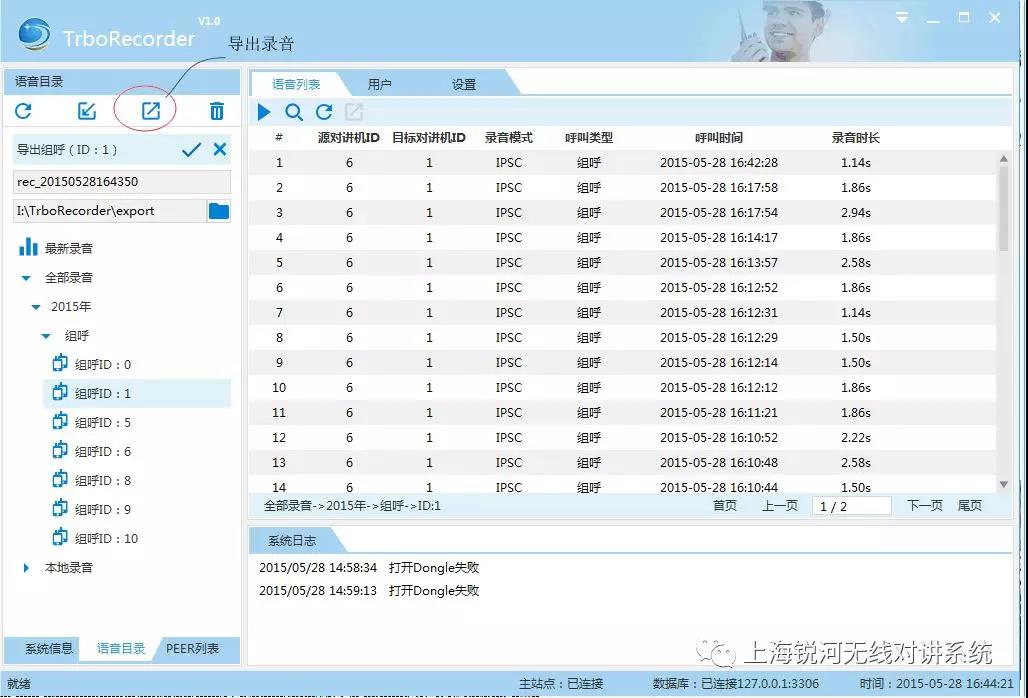
Task: Click the trash delete icon
Action: pos(216,111)
